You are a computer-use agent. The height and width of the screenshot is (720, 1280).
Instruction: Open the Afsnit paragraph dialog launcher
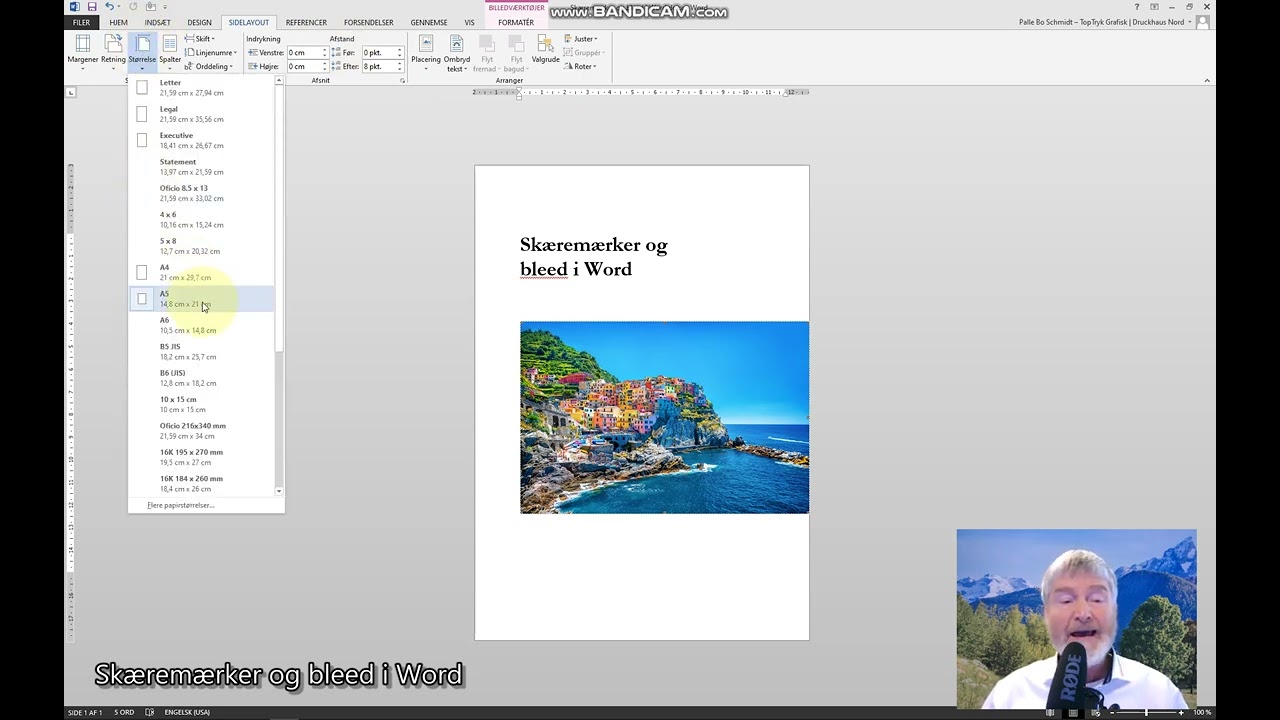click(402, 81)
